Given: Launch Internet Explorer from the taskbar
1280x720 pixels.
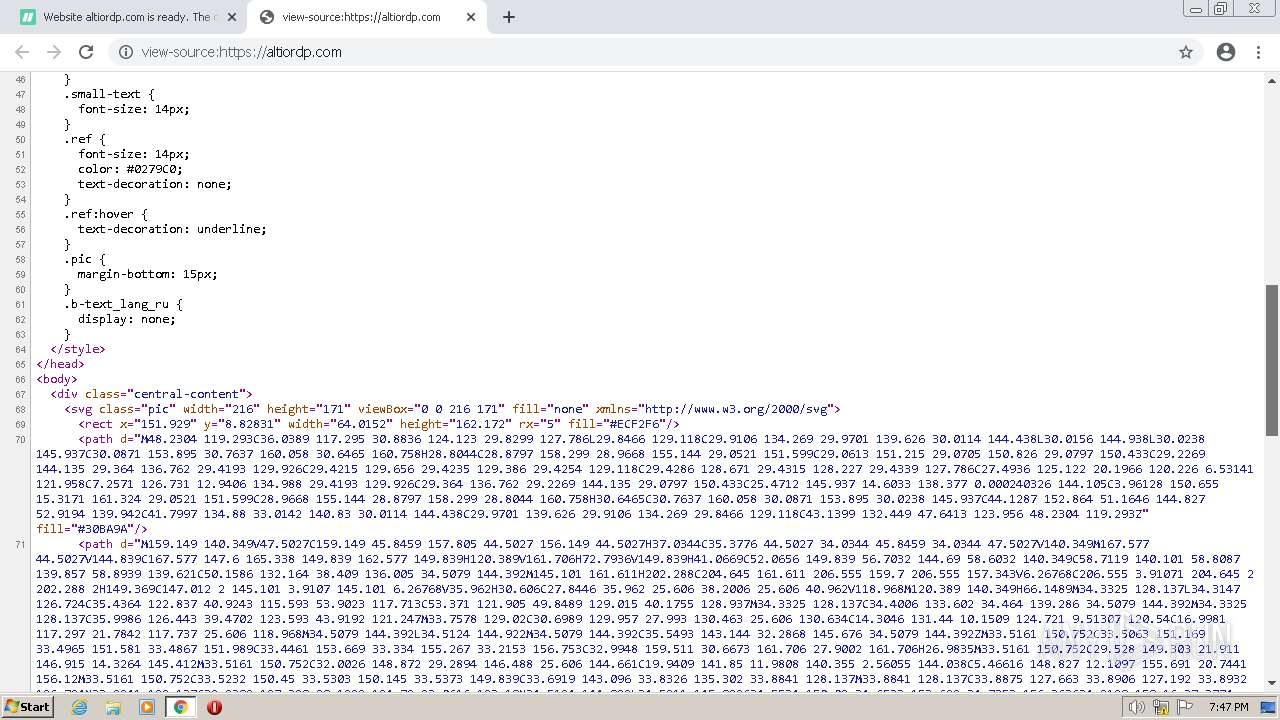Looking at the screenshot, I should [x=80, y=706].
